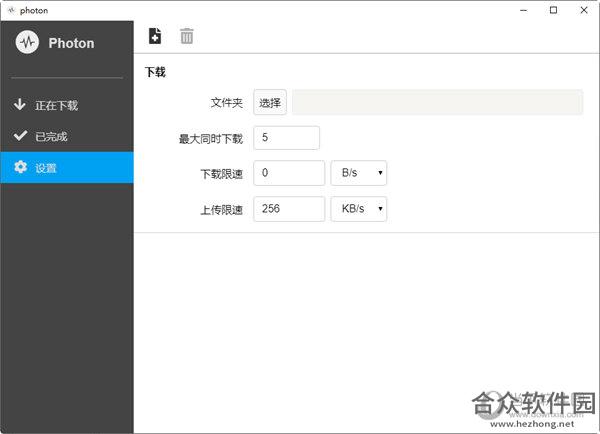The image size is (600, 434).
Task: Open the B/s download speed unit dropdown
Action: coord(359,173)
